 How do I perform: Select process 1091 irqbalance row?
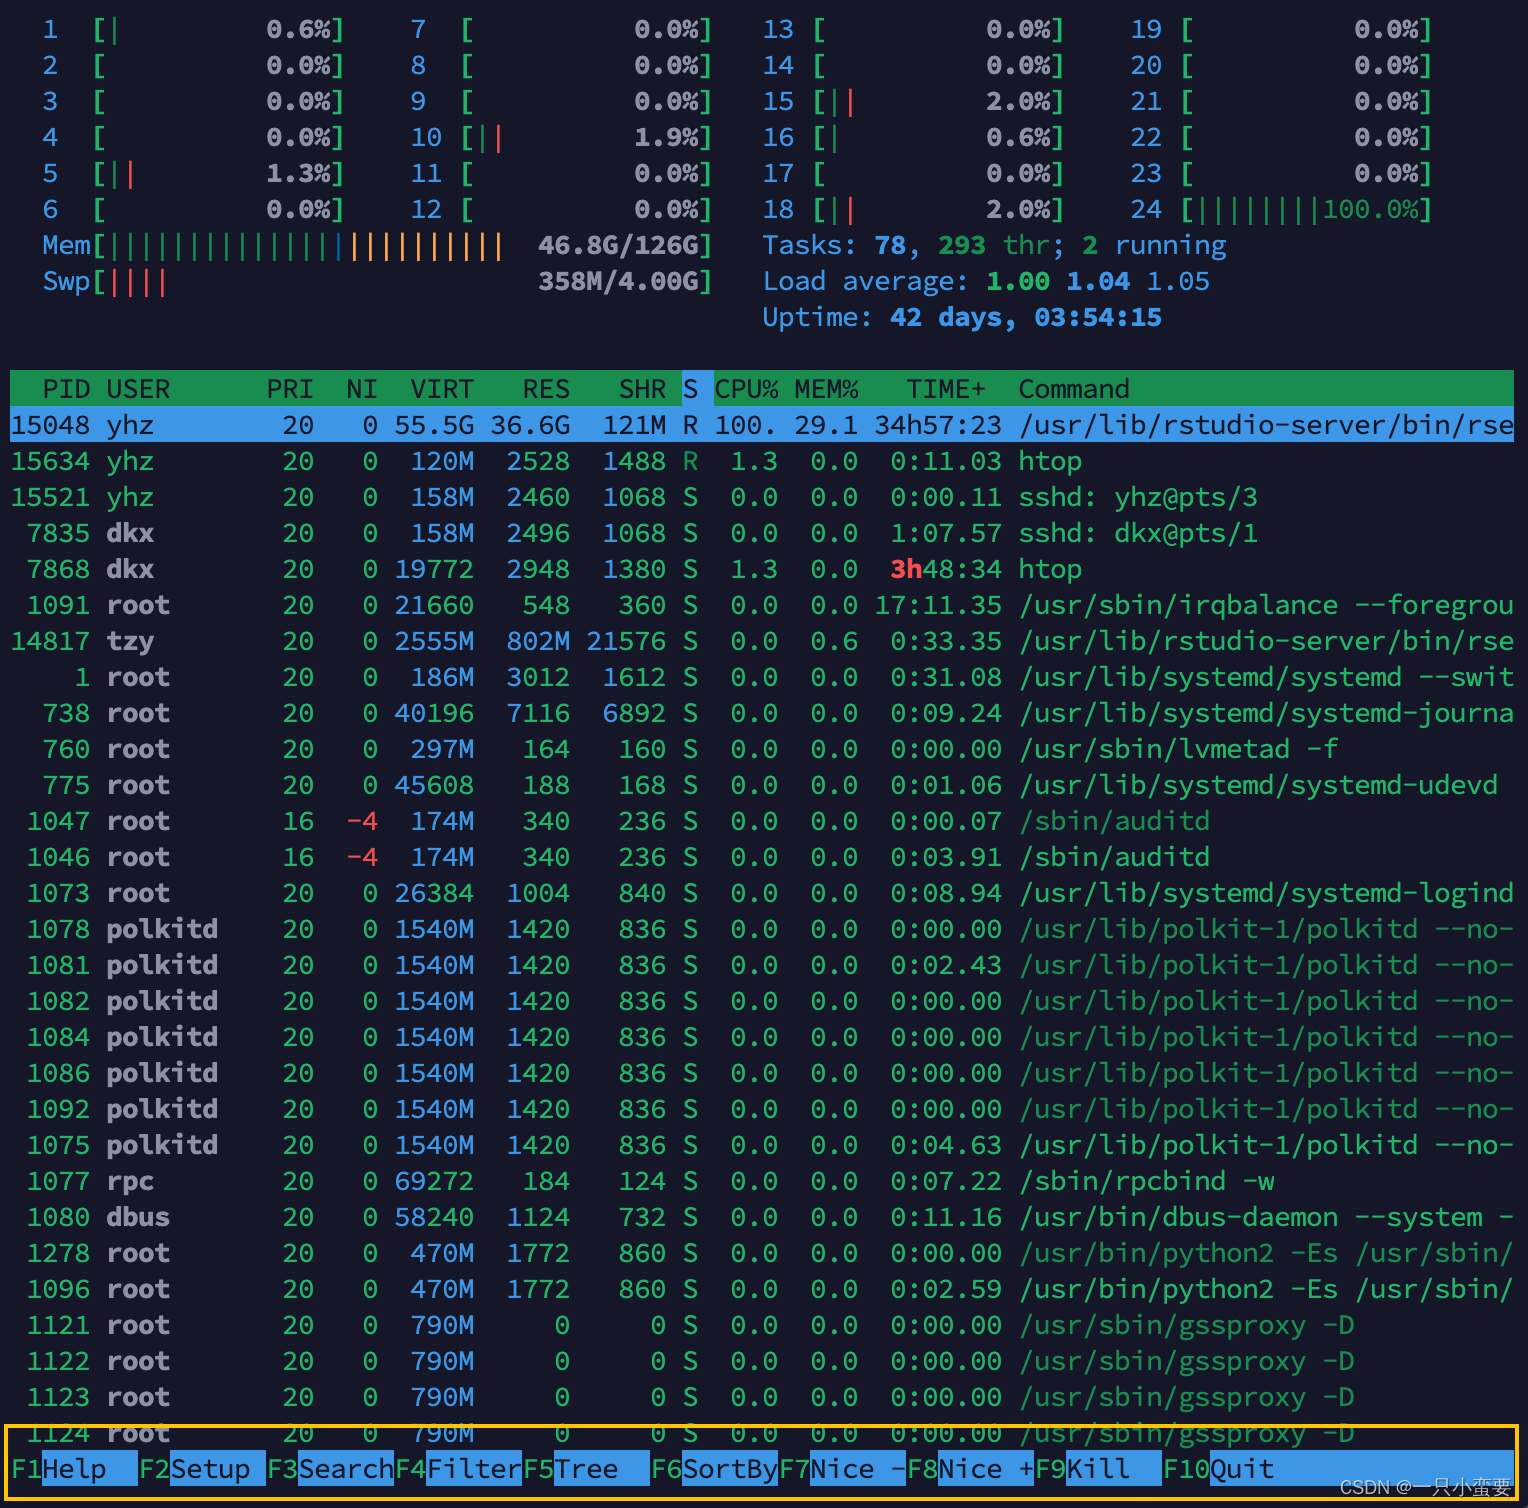[762, 605]
